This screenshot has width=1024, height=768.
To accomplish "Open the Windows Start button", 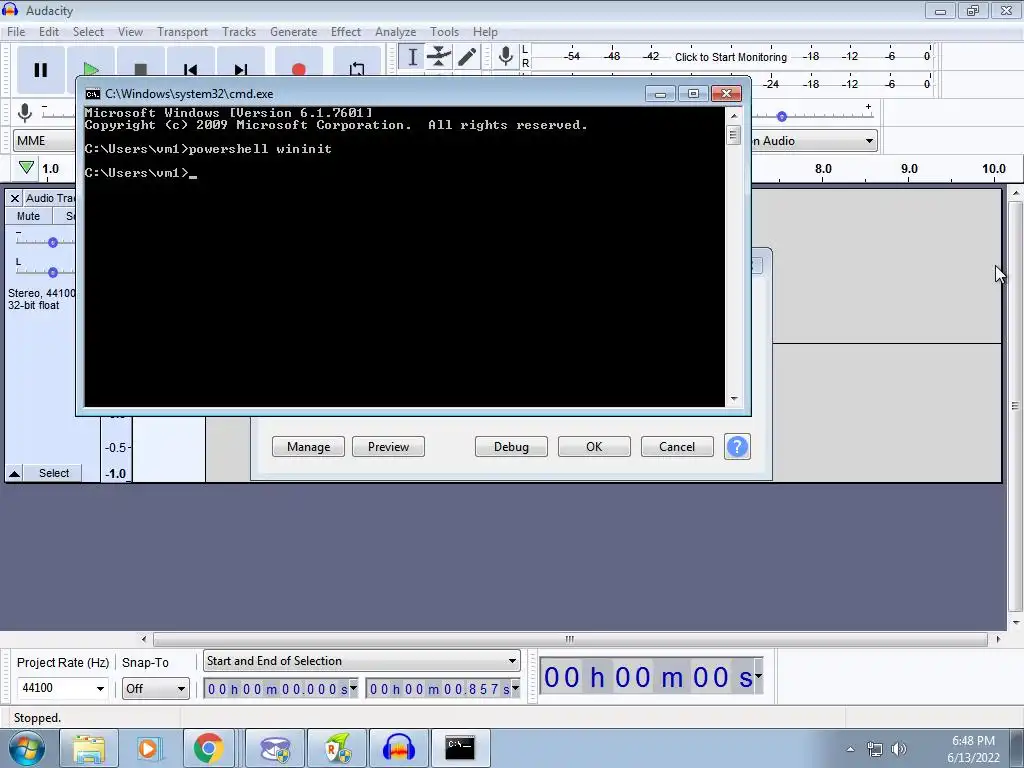I will [x=27, y=748].
